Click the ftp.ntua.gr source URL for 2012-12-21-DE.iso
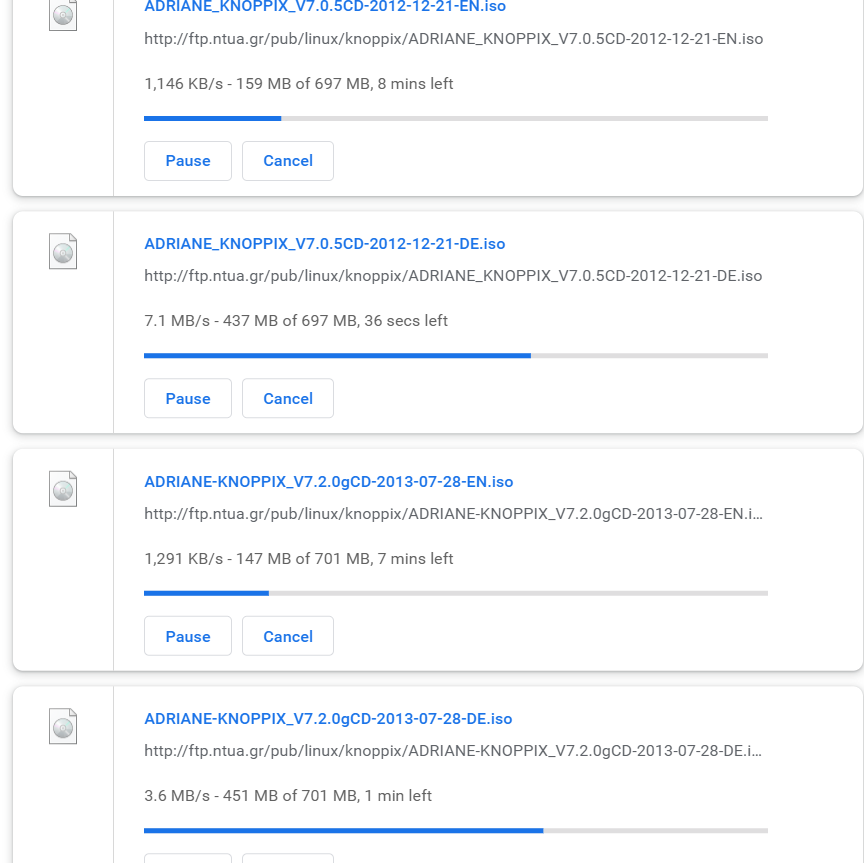Screen dimensions: 864x863 (x=453, y=276)
